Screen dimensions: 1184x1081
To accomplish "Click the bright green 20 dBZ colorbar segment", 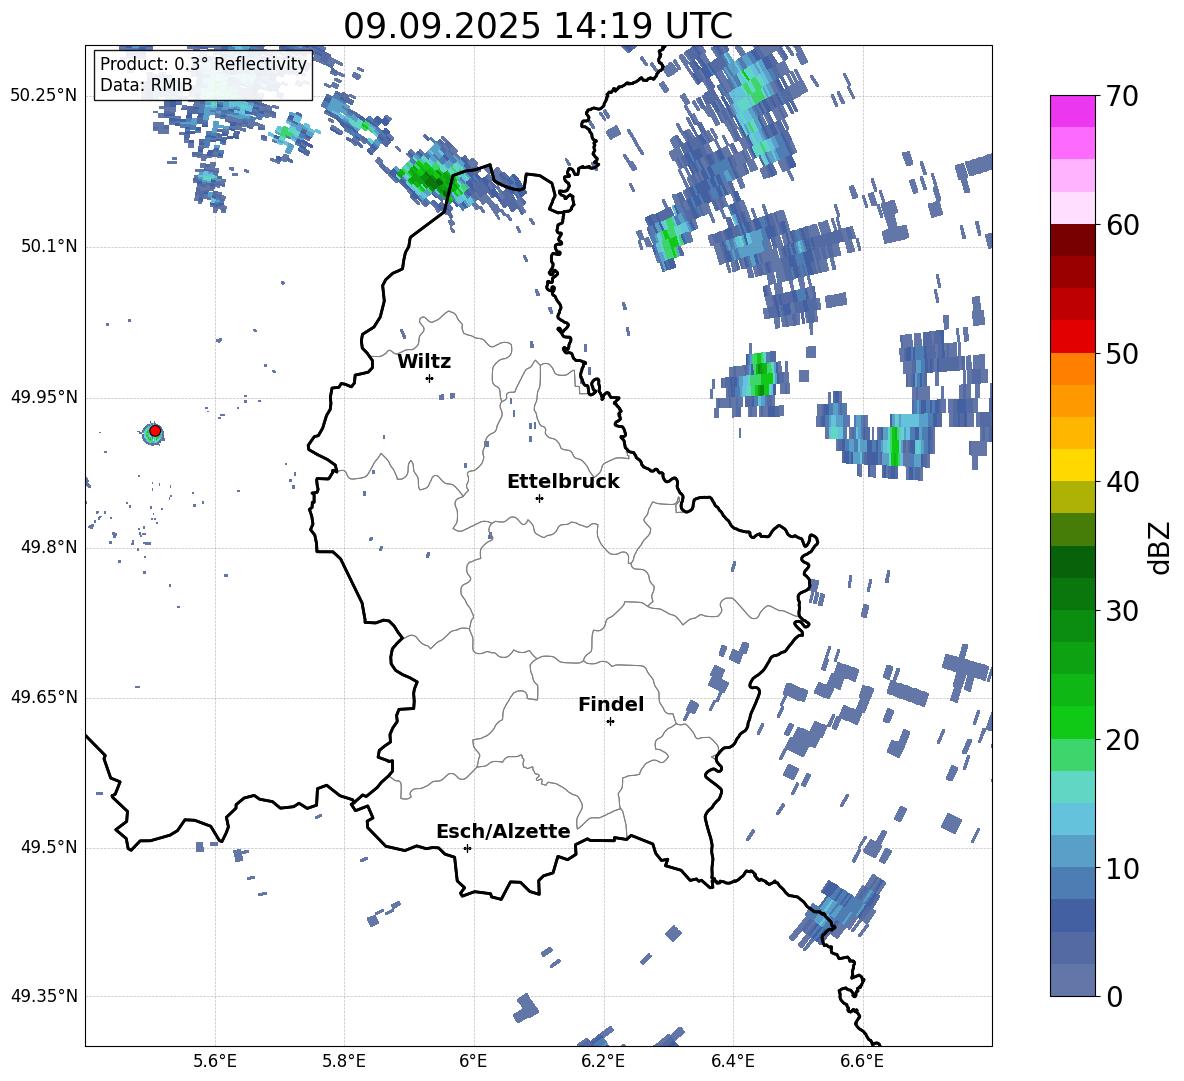I will [1072, 722].
